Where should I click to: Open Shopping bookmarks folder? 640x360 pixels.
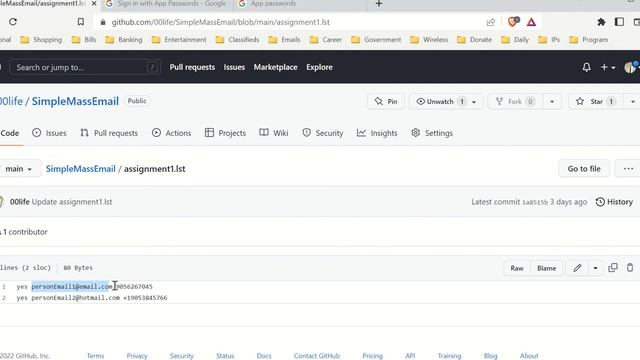point(42,40)
